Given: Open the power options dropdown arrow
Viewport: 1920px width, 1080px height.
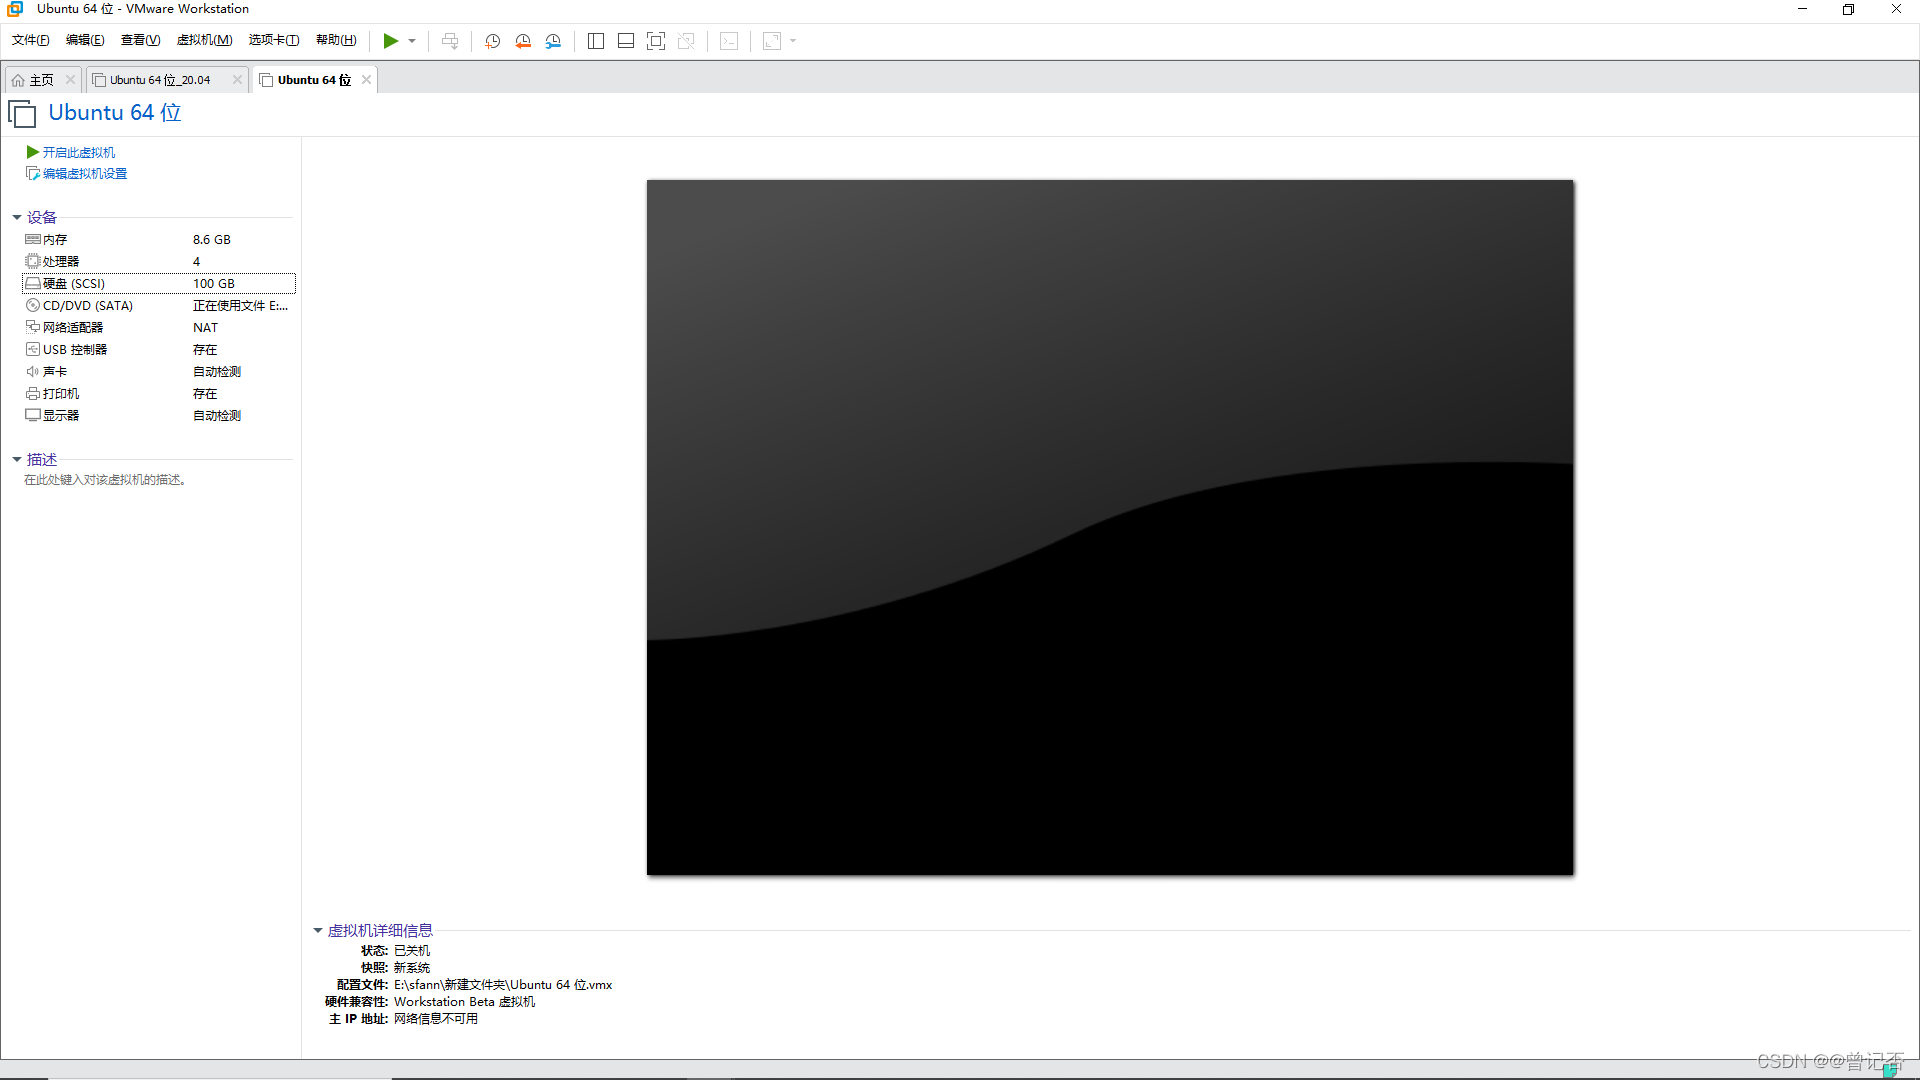Looking at the screenshot, I should [x=412, y=41].
